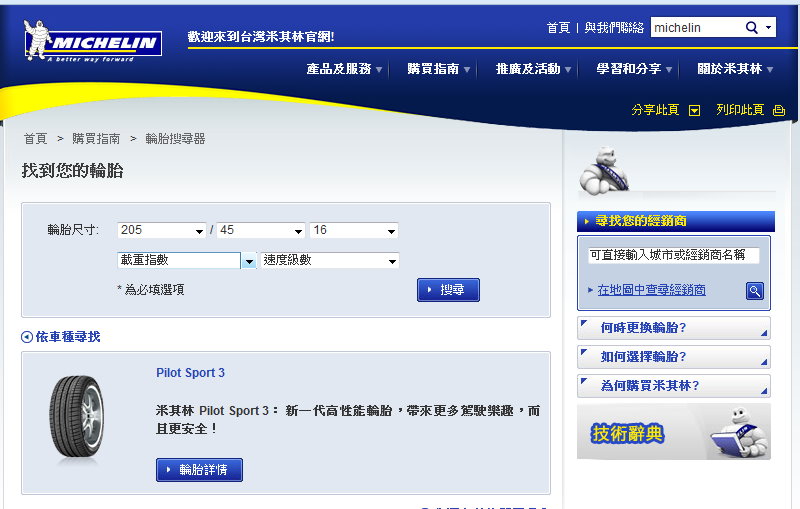Expand 為何購買米其林? panel
This screenshot has width=800, height=509.
pos(673,386)
